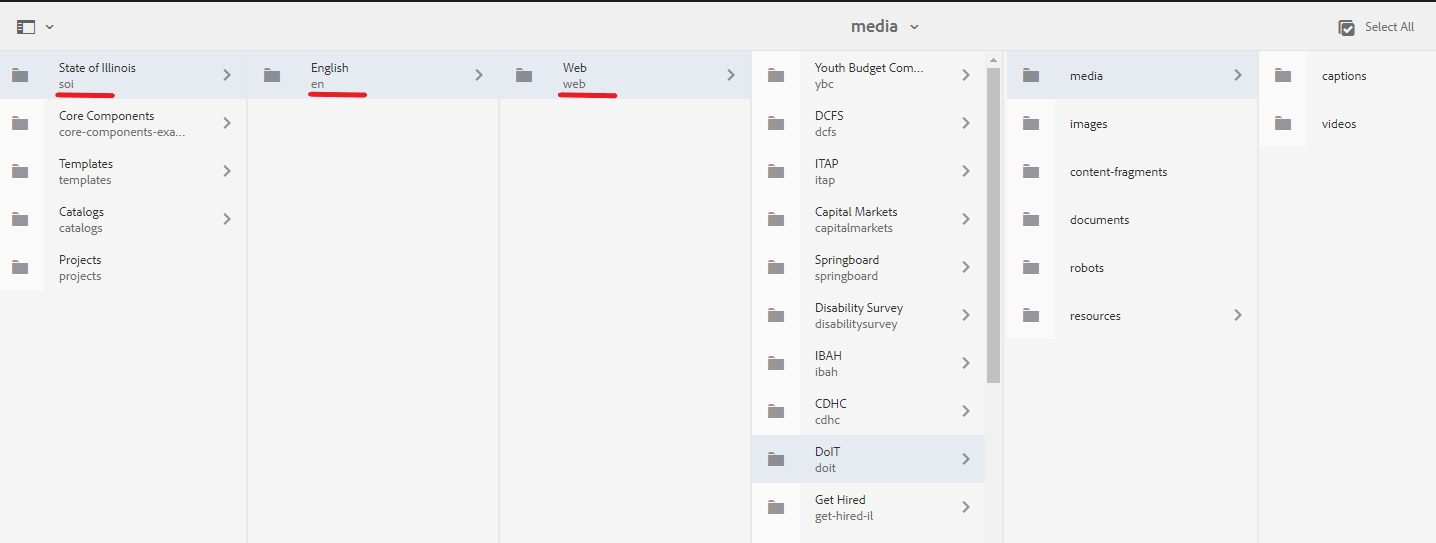Viewport: 1436px width, 543px height.
Task: Select the DCFS folder icon
Action: pyautogui.click(x=776, y=123)
